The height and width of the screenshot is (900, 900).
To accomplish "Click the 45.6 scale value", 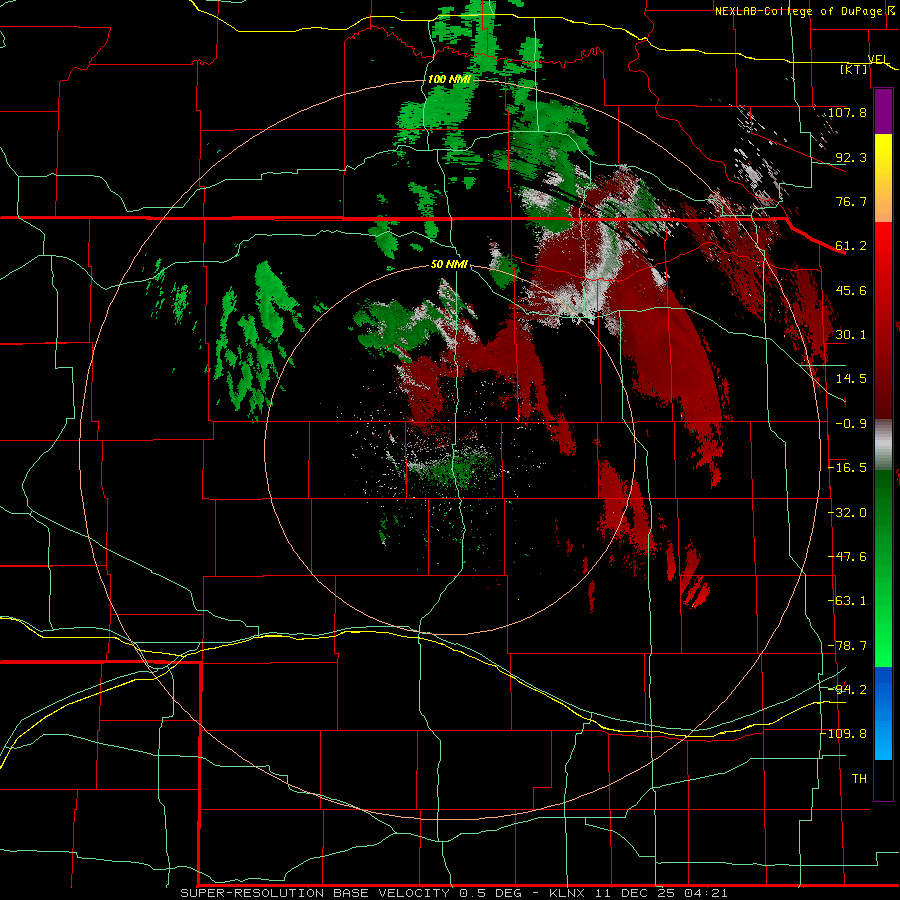I will 851,290.
